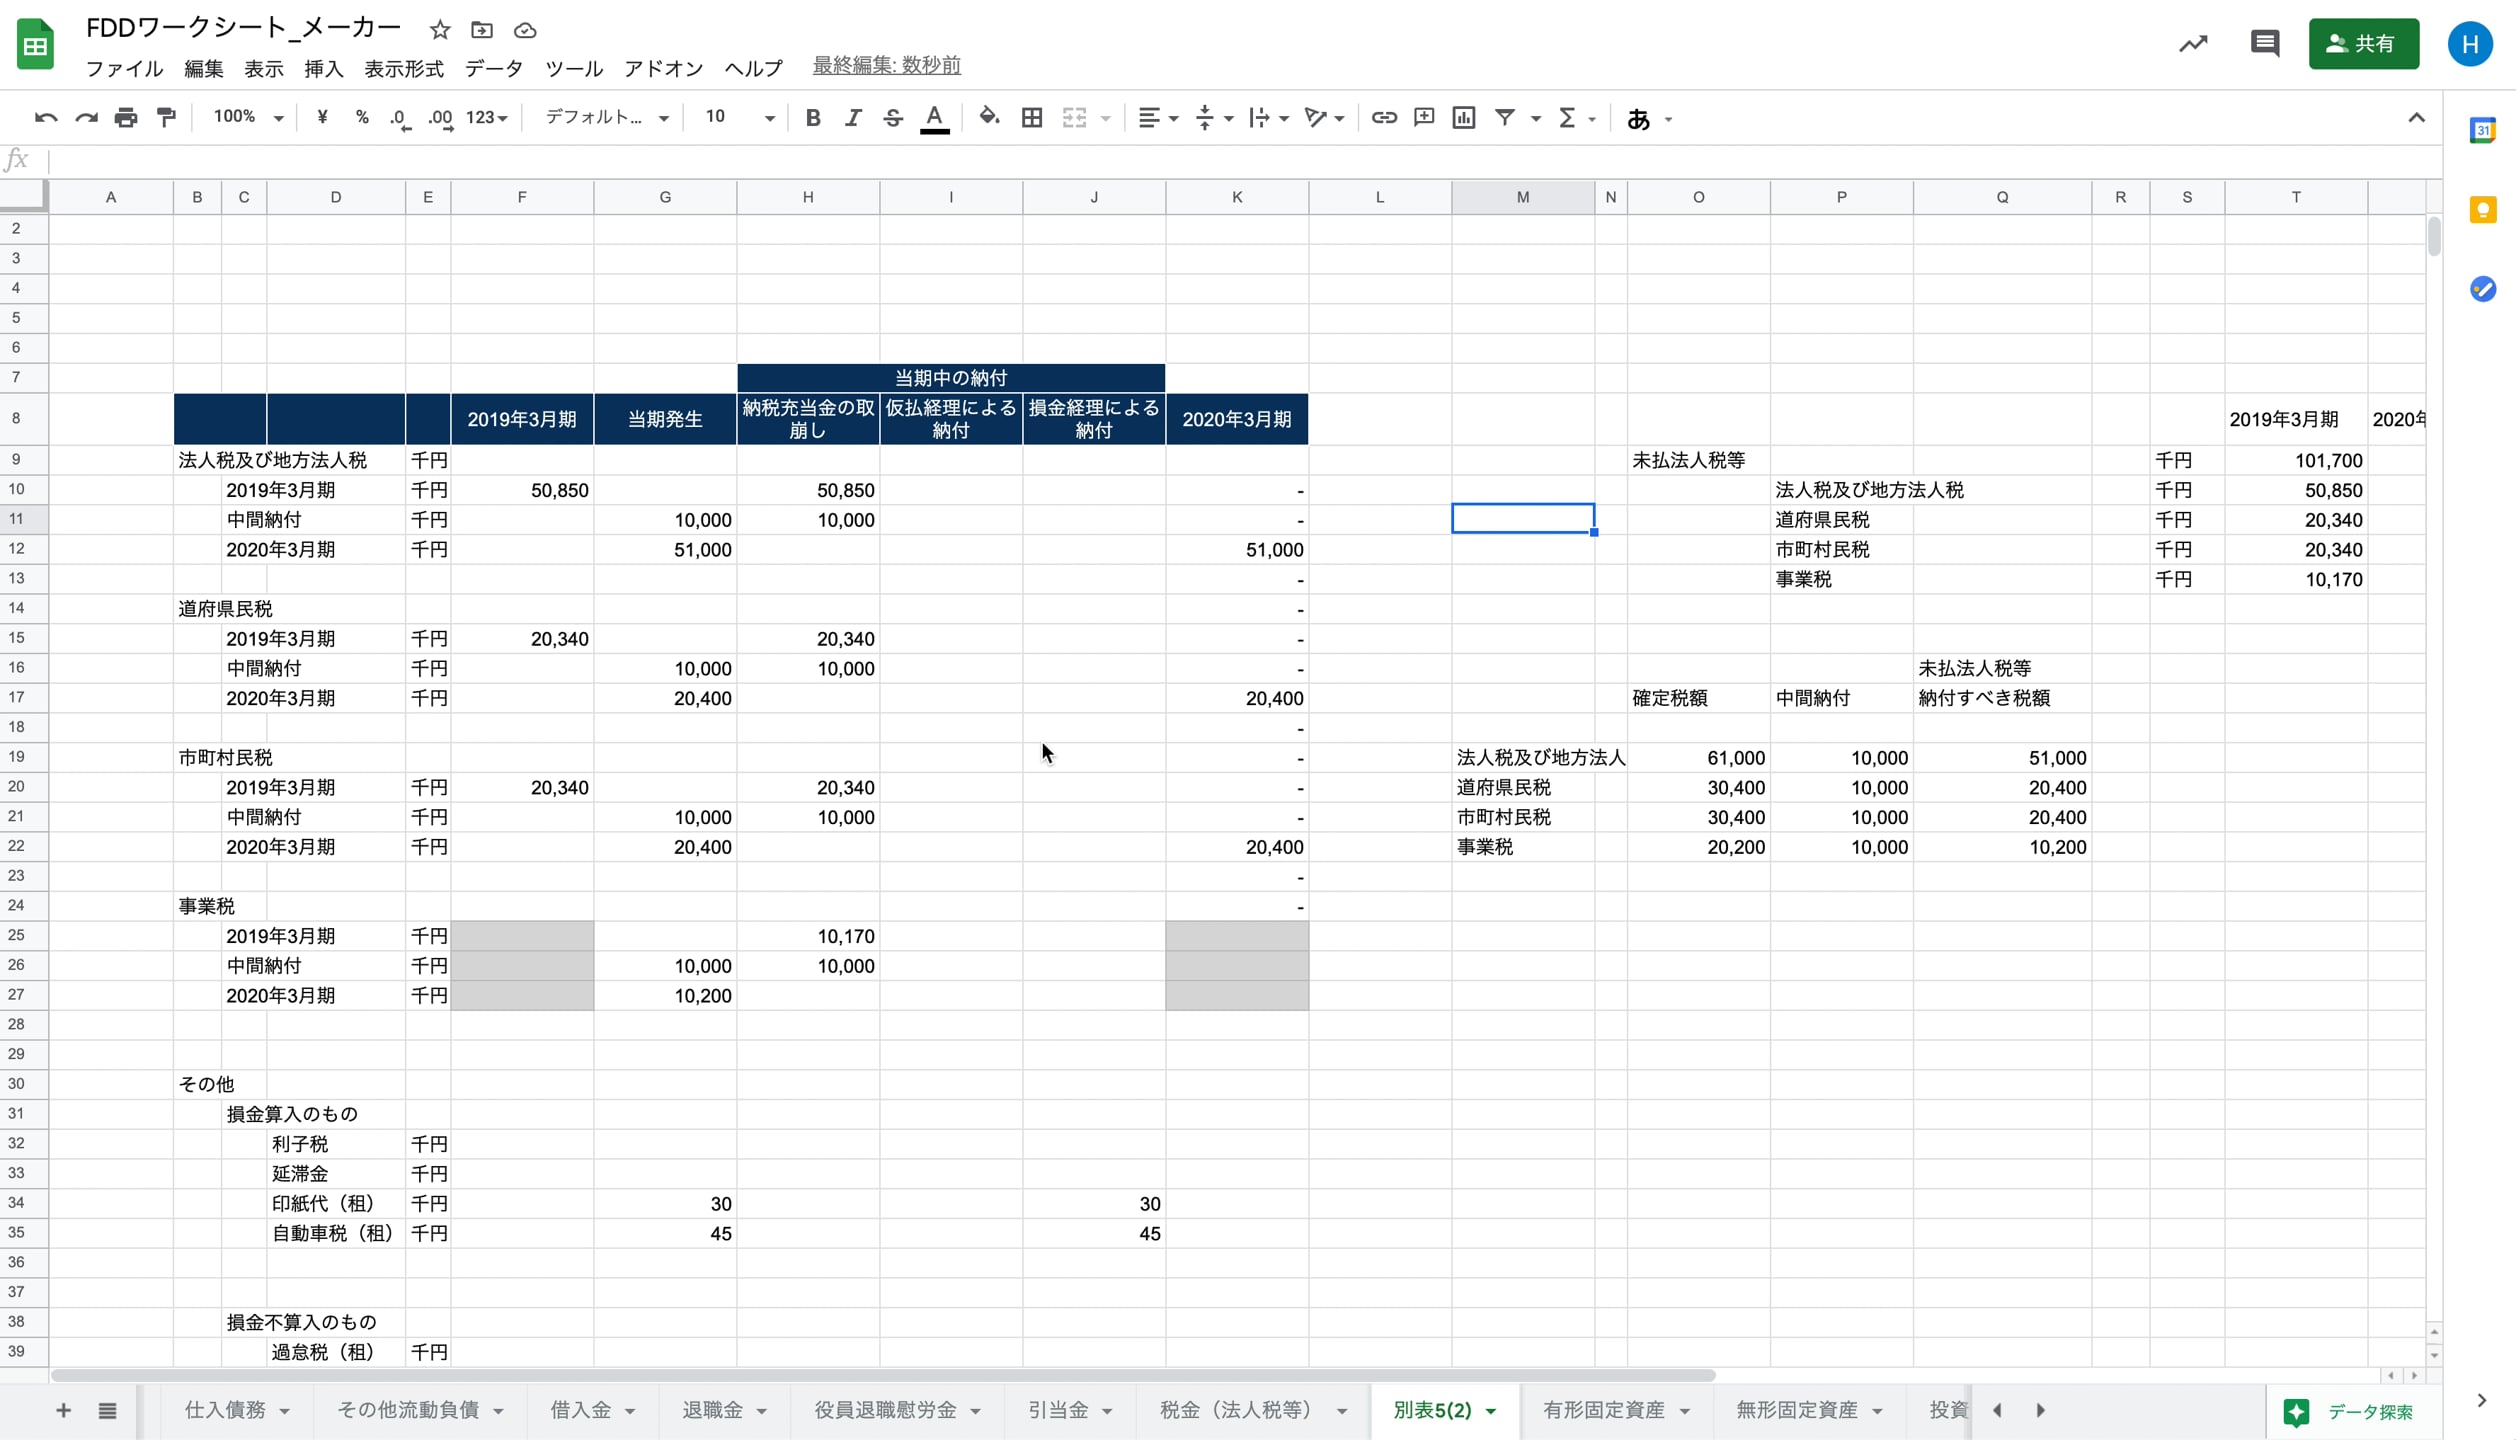Click the insert link icon
This screenshot has height=1440, width=2516.
point(1383,118)
